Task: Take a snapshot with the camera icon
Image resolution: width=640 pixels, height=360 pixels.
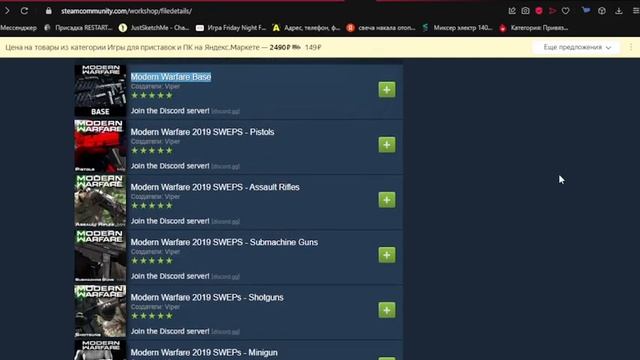Action: (525, 11)
